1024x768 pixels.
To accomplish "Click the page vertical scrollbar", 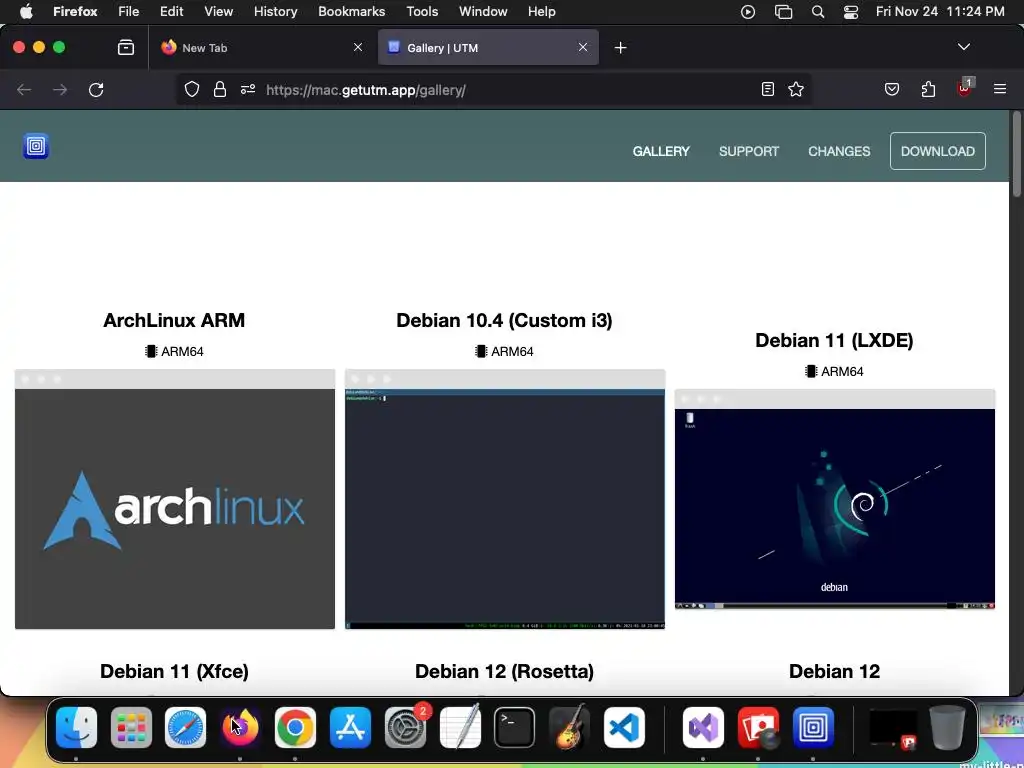I will (1016, 154).
